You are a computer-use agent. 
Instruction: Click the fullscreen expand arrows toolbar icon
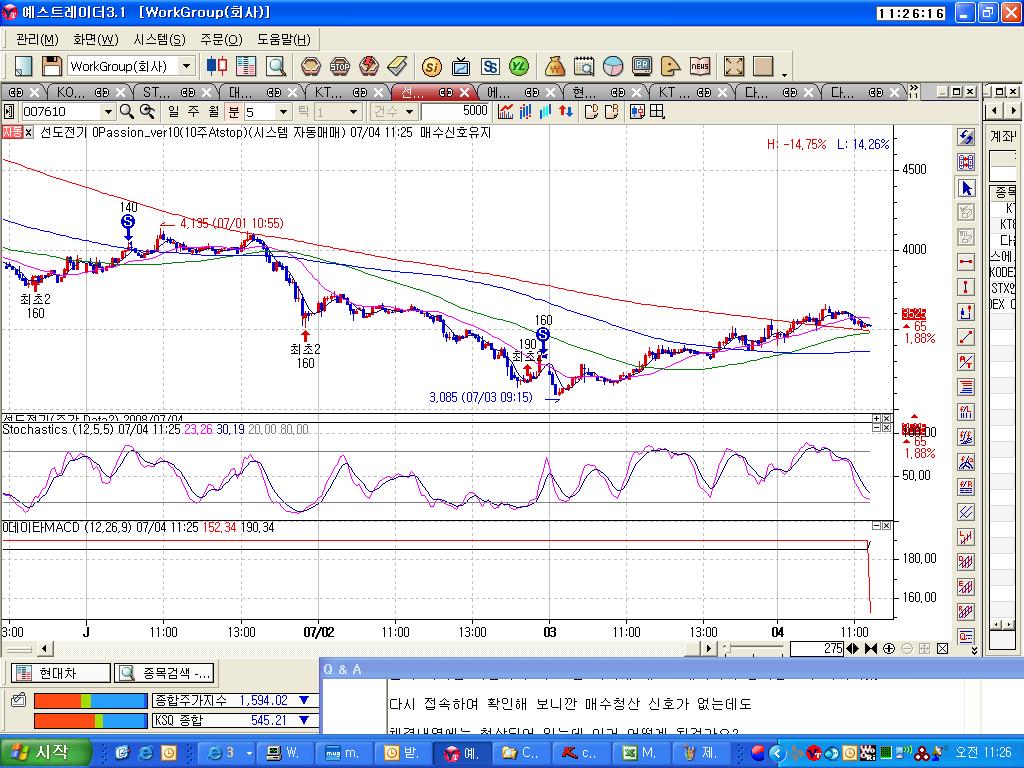click(x=734, y=66)
